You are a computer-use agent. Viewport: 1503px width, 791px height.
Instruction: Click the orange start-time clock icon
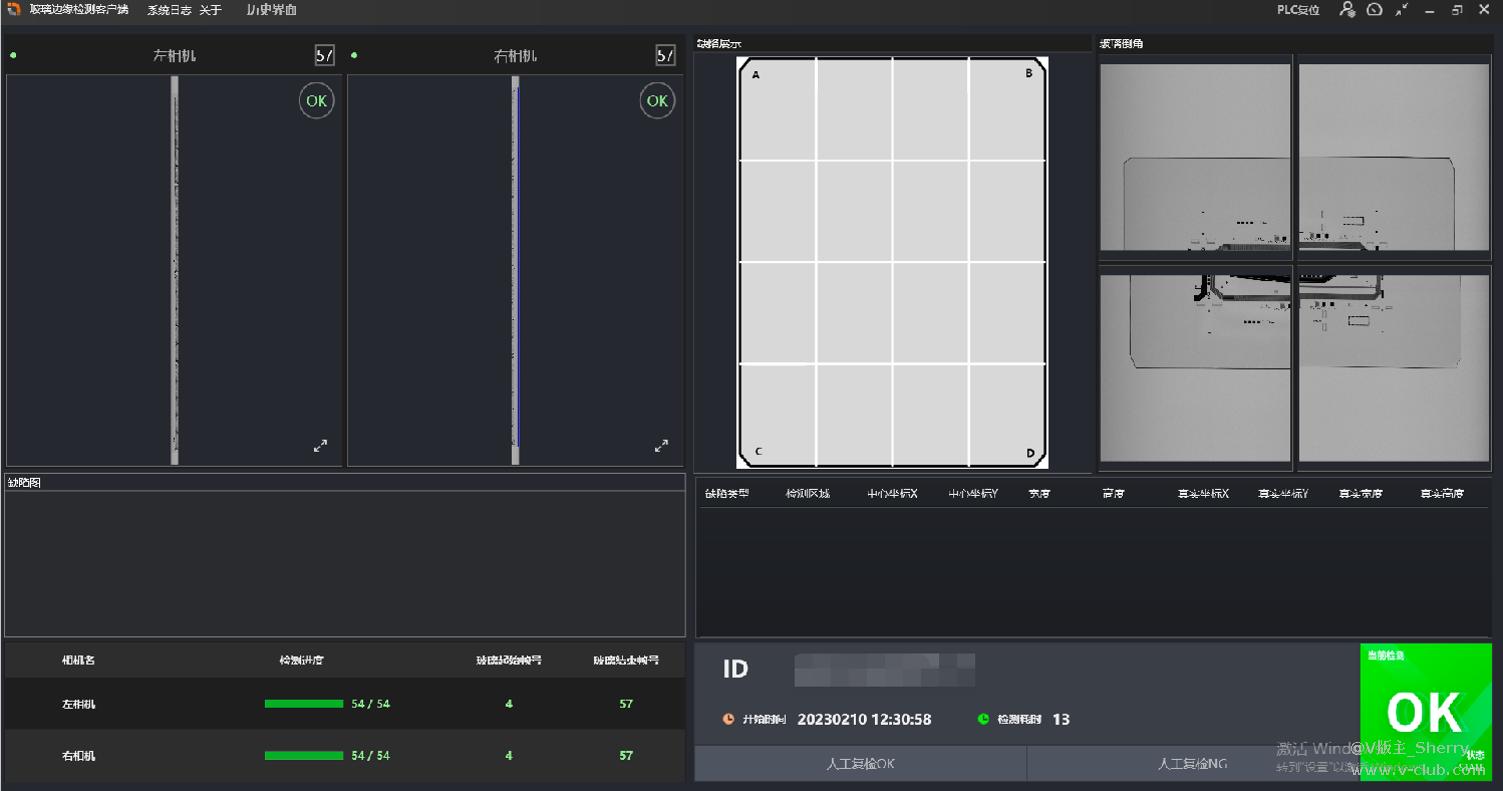tap(728, 719)
